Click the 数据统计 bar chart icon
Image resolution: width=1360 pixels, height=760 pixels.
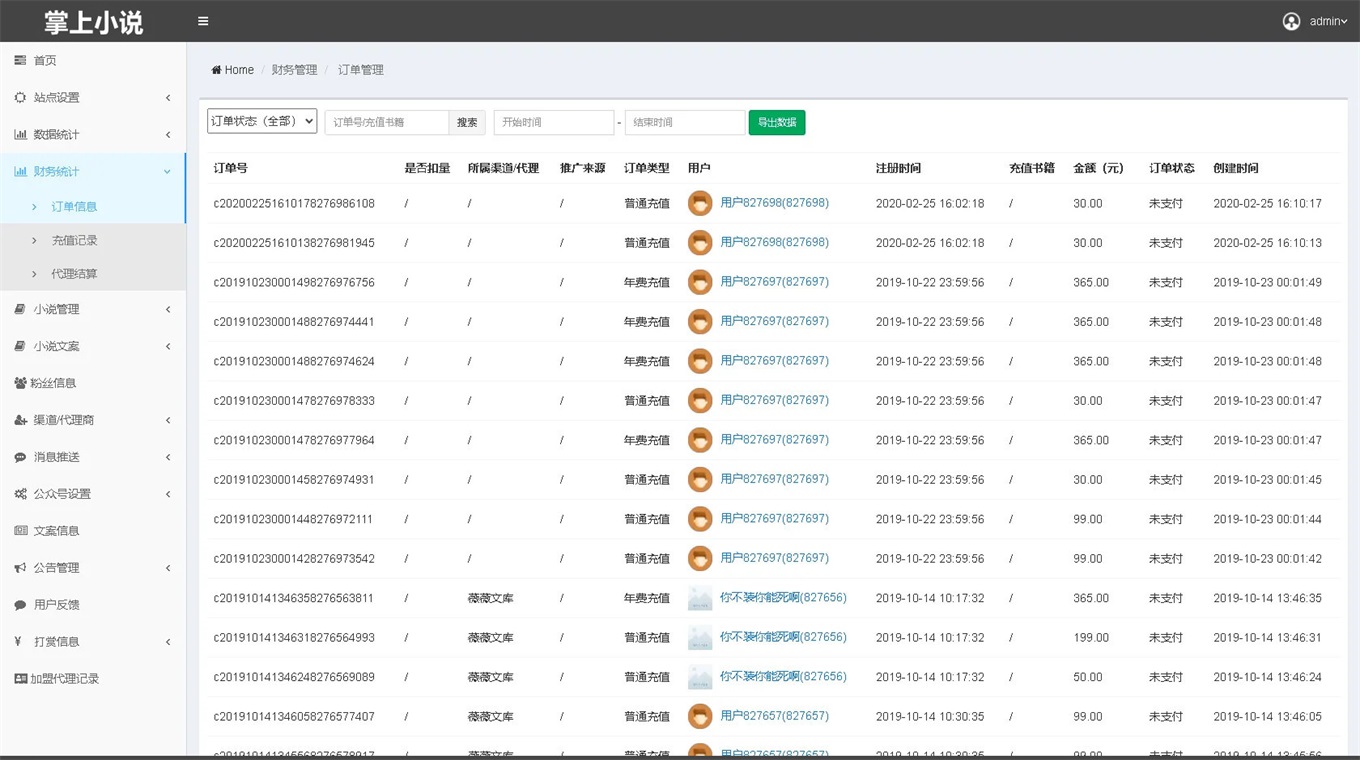(20, 134)
